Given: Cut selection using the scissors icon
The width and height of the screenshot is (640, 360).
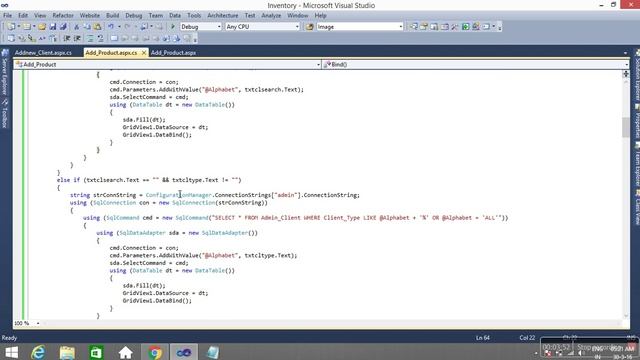Looking at the screenshot, I should coord(76,27).
